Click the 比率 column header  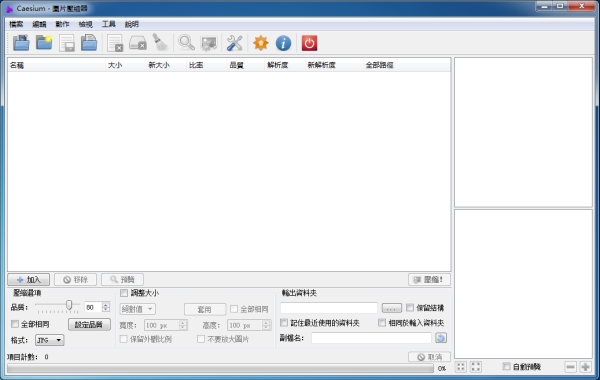[x=207, y=65]
